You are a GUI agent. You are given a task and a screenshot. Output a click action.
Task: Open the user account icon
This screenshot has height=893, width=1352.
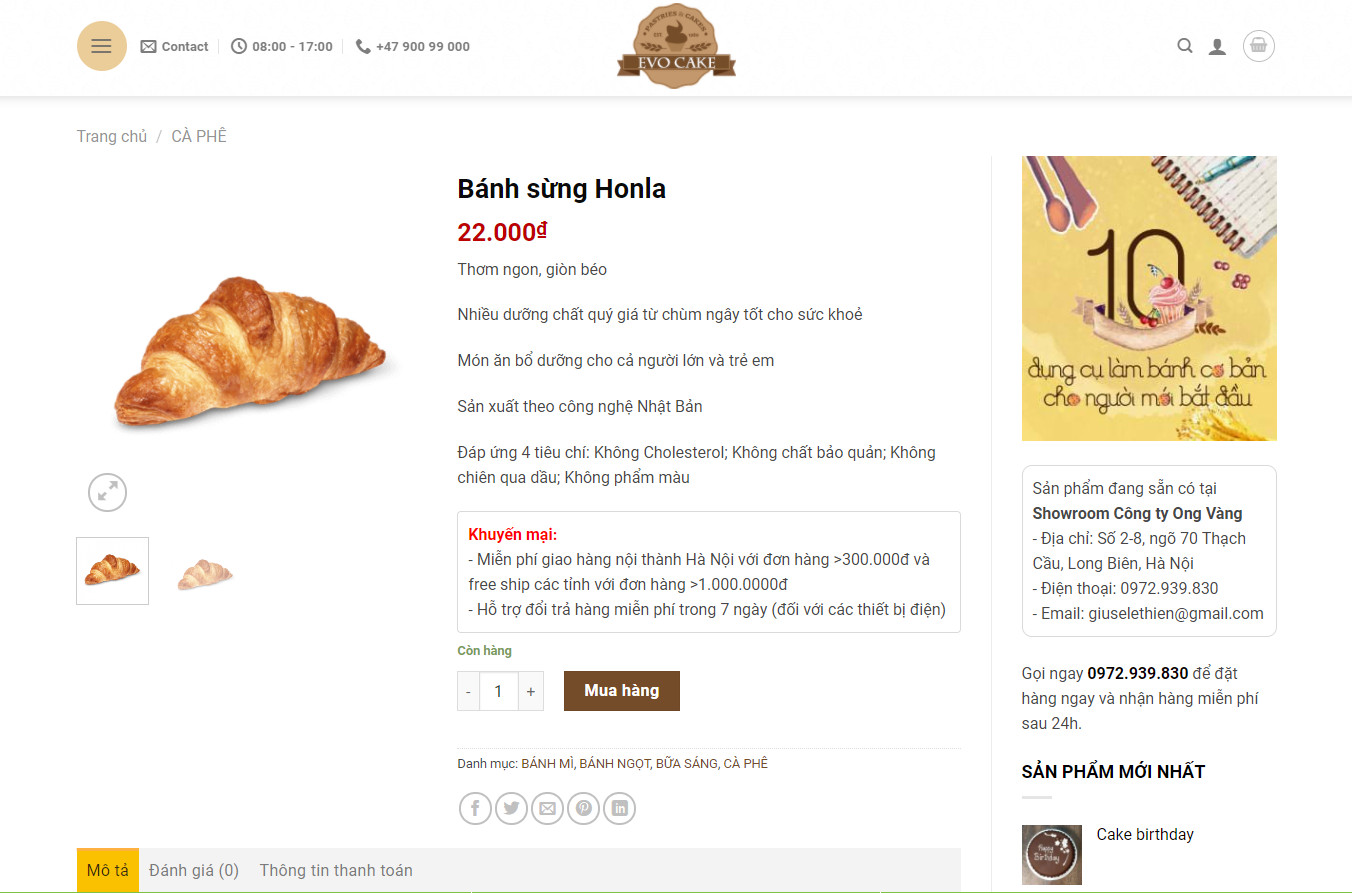tap(1217, 46)
